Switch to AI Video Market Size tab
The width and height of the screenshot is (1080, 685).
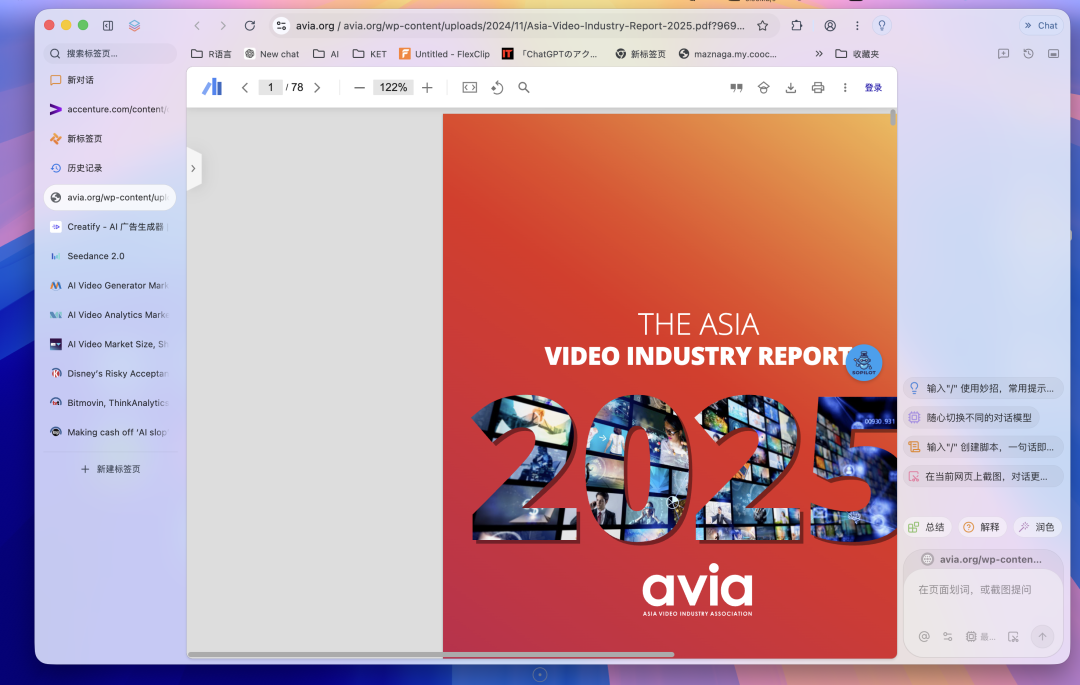[x=110, y=344]
